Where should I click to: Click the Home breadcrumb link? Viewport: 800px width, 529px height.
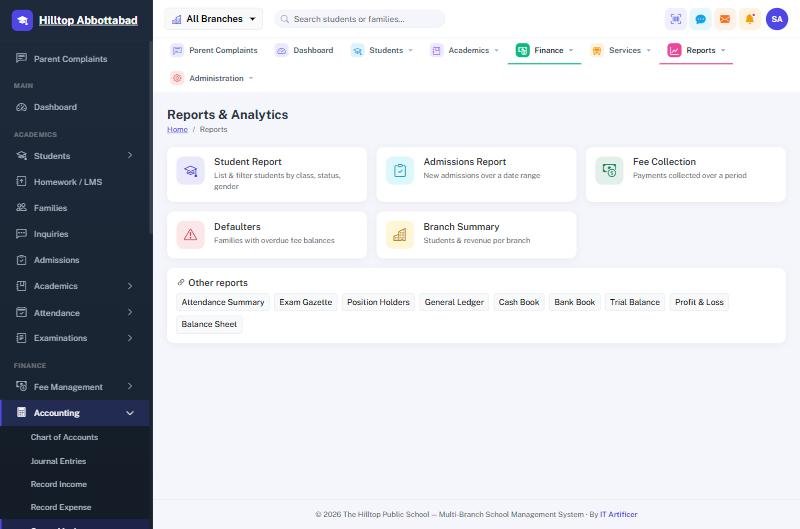177,130
